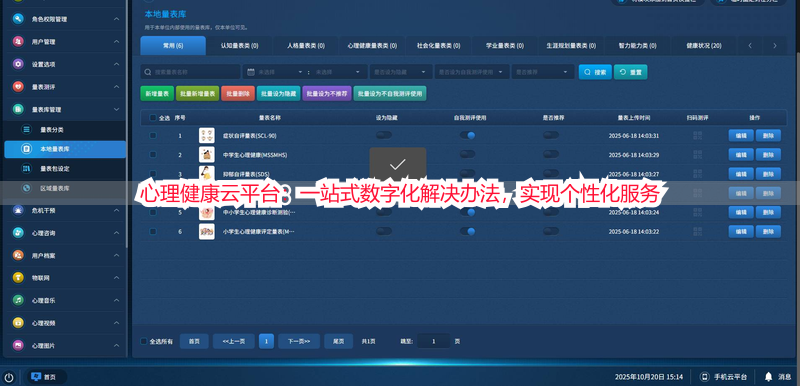Open the 首页 monitor icon in the taskbar
Viewport: 800px width, 386px height.
[x=36, y=377]
